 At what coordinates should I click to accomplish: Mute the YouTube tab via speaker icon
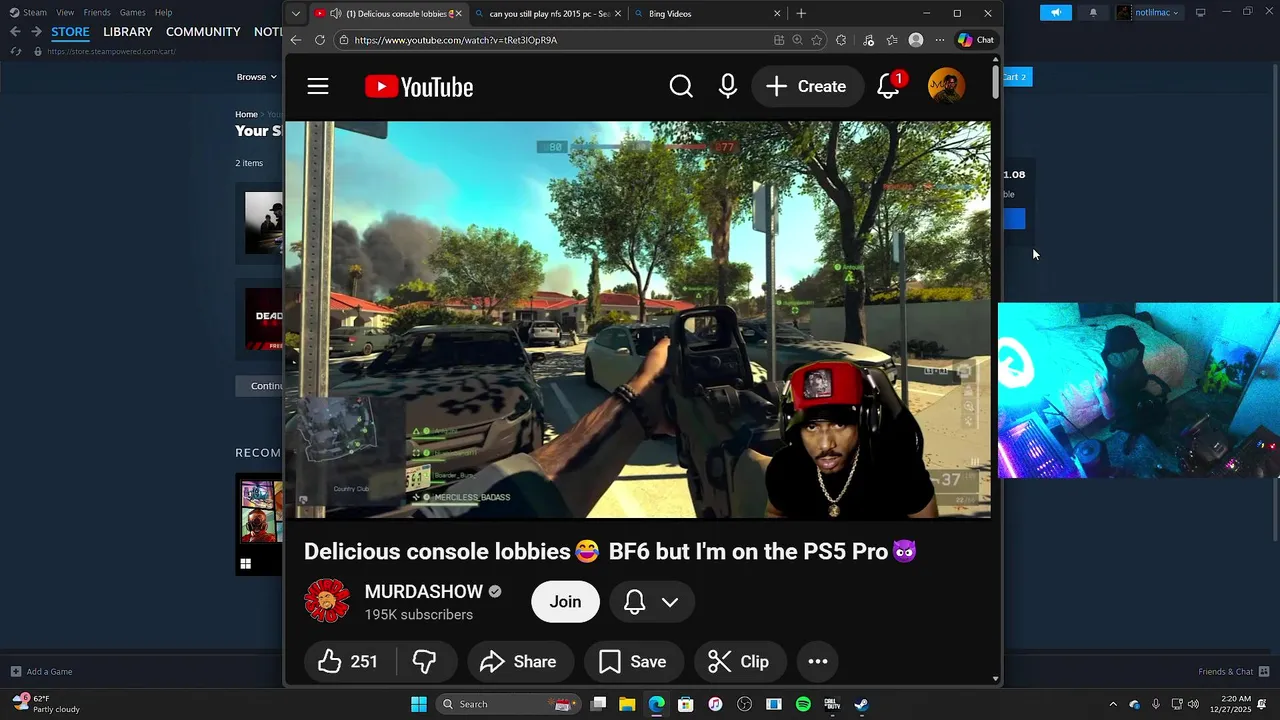click(335, 14)
